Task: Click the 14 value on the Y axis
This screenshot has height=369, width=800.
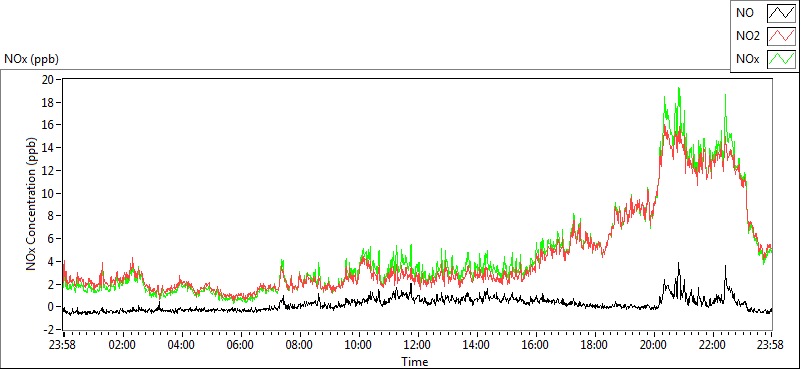Action: tap(48, 147)
